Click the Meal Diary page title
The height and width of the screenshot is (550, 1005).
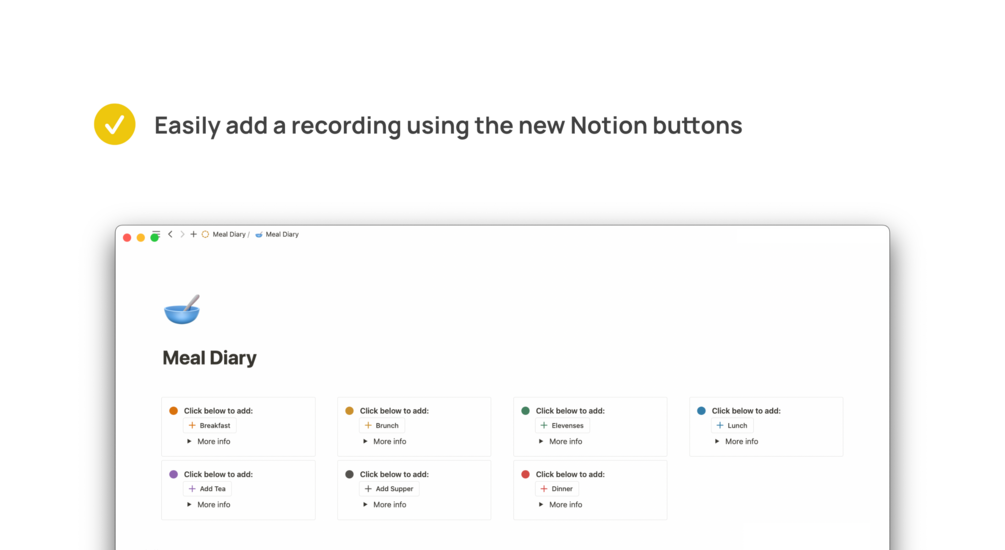tap(210, 358)
